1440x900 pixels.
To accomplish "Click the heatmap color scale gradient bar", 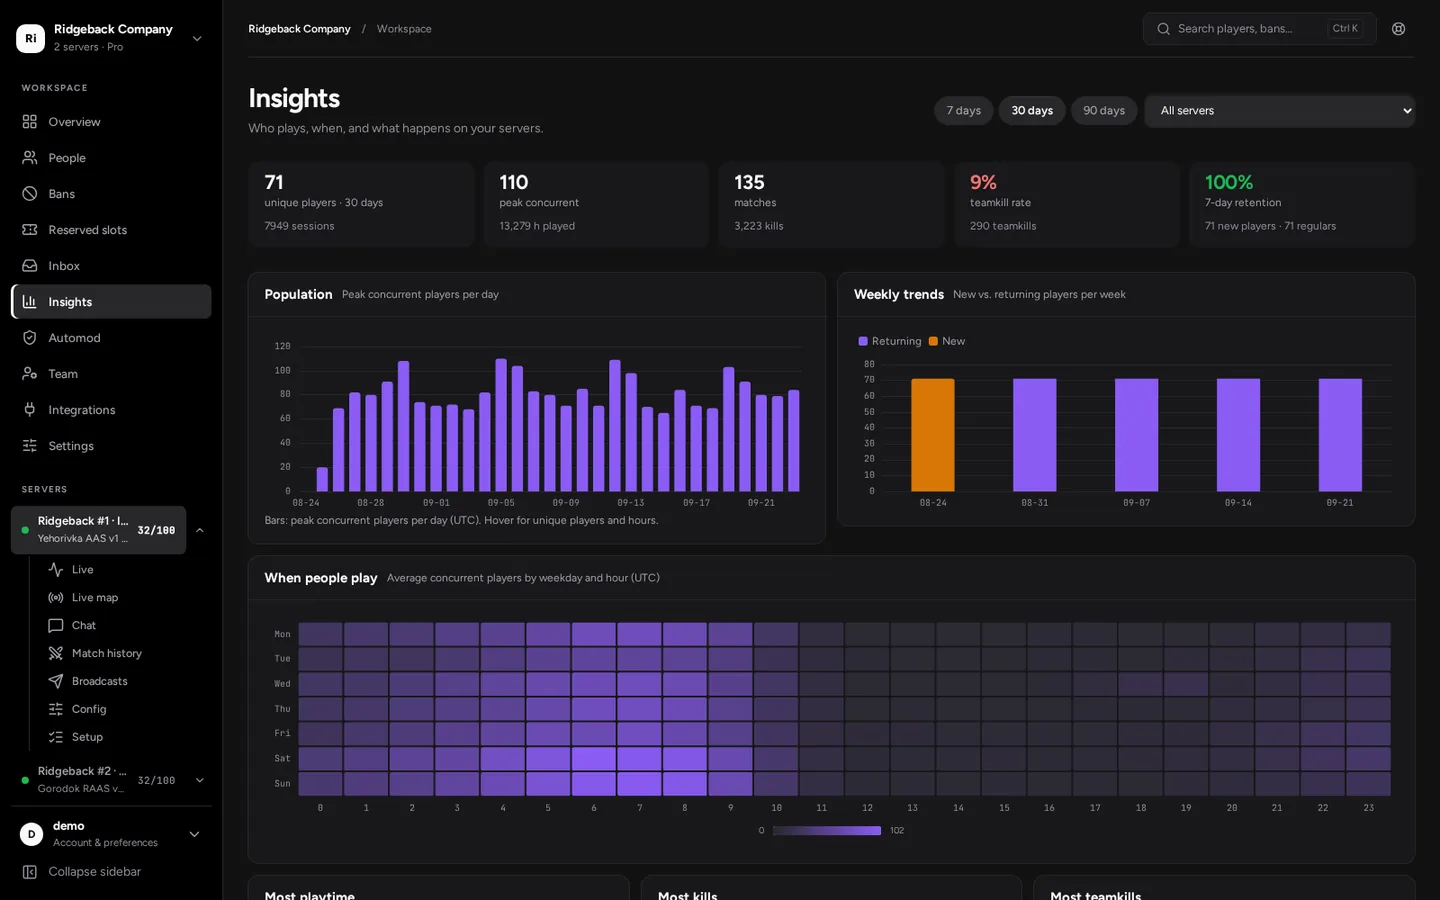I will pyautogui.click(x=827, y=831).
